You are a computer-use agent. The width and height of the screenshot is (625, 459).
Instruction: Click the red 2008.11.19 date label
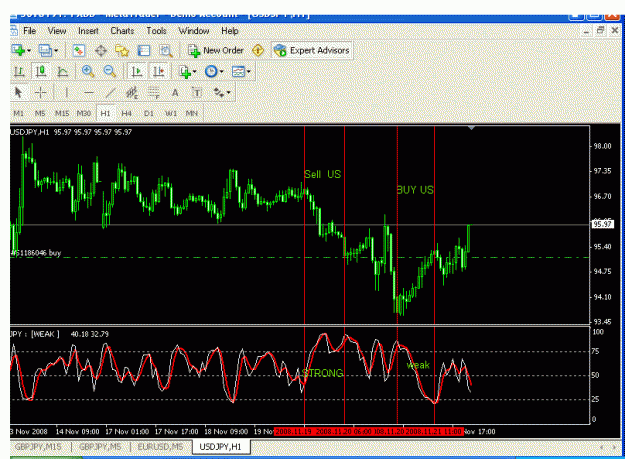pyautogui.click(x=293, y=432)
